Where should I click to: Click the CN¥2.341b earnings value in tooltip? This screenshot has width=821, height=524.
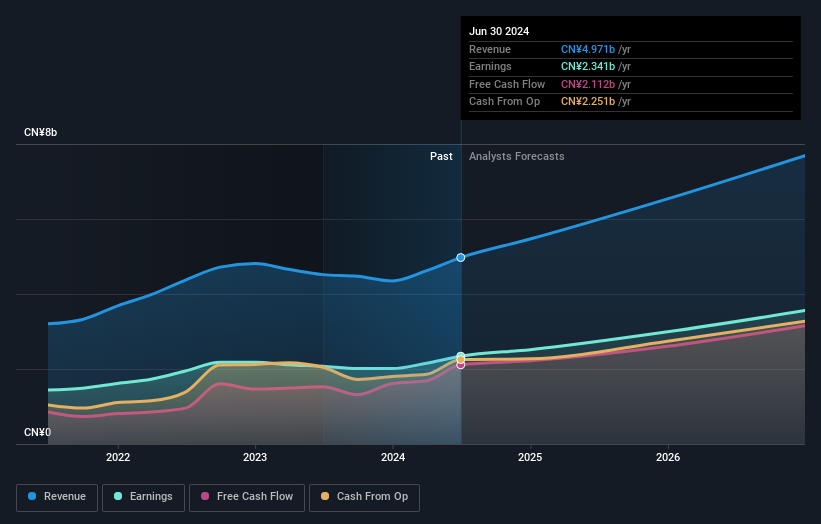[587, 66]
